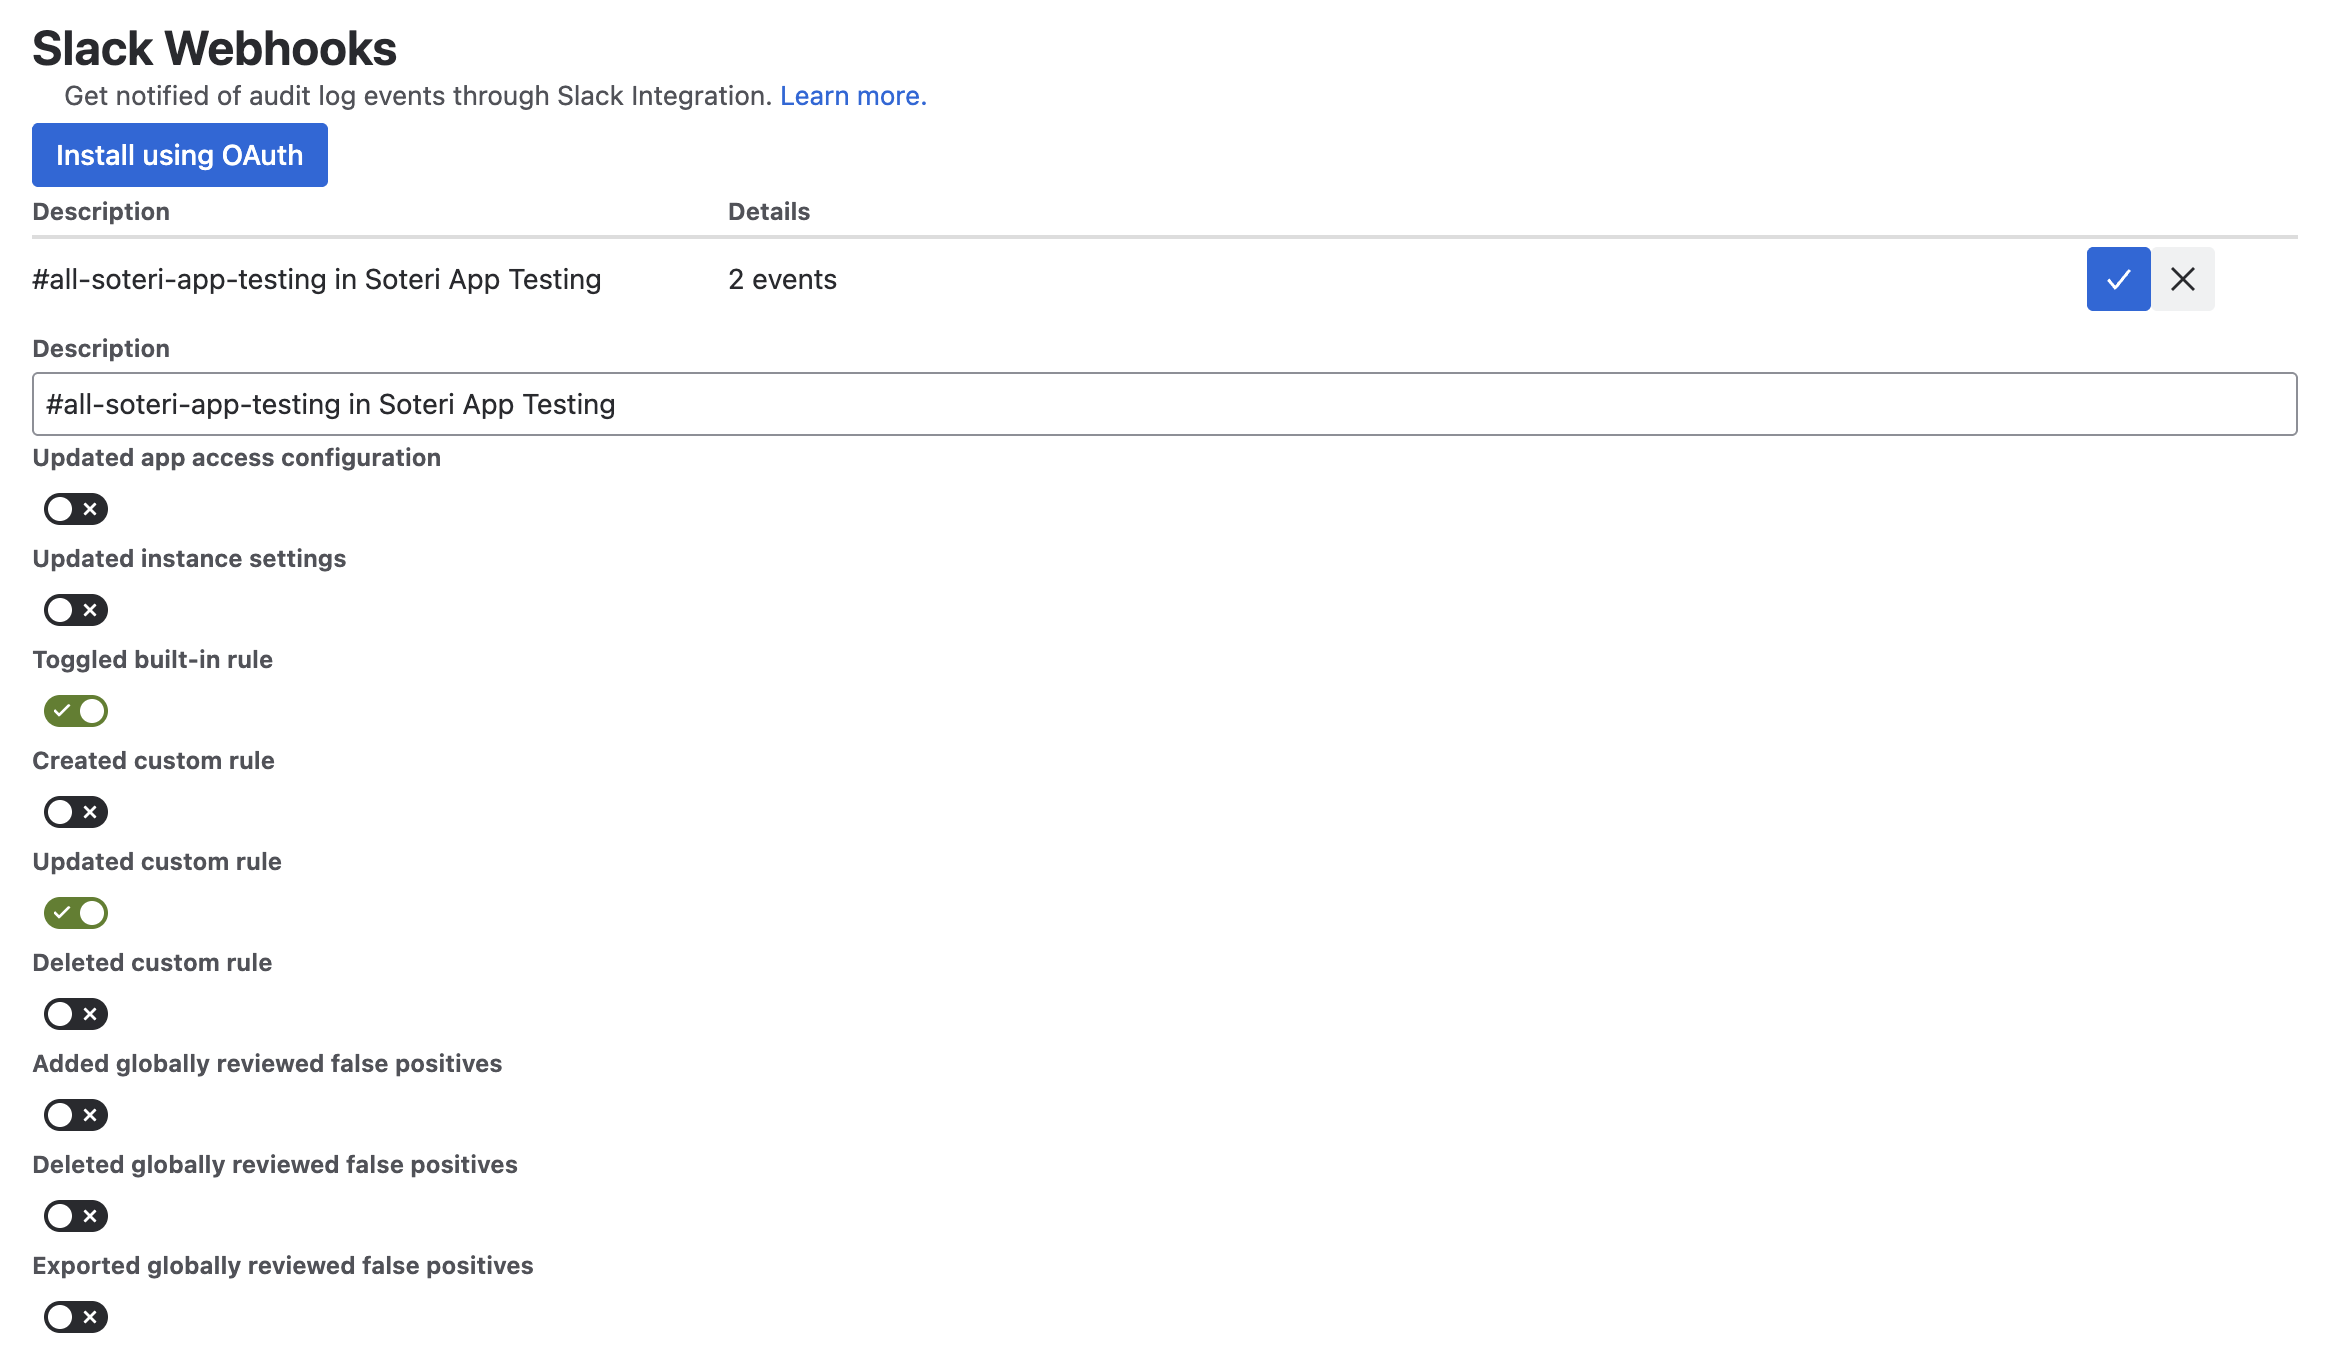Click the Toggled built-in rule label
Screen dimensions: 2336x1350
tap(152, 660)
